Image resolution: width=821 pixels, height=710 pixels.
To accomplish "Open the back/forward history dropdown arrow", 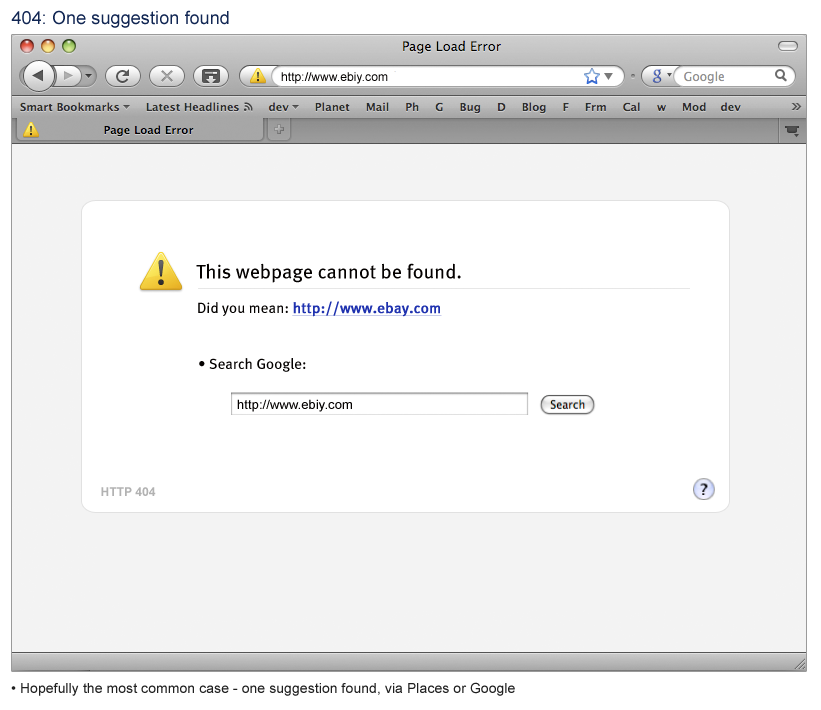I will pos(88,76).
